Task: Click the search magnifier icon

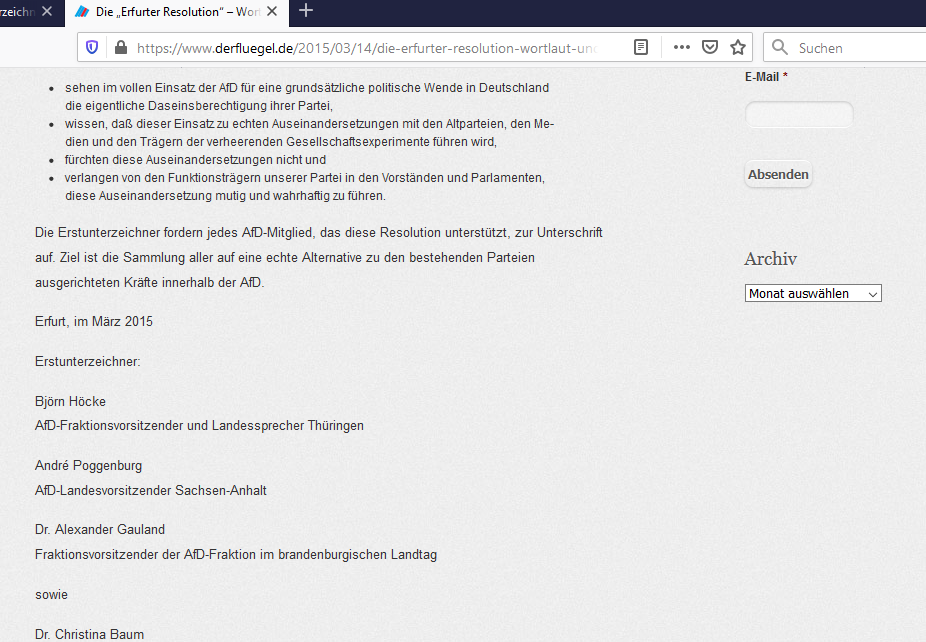Action: pyautogui.click(x=780, y=47)
